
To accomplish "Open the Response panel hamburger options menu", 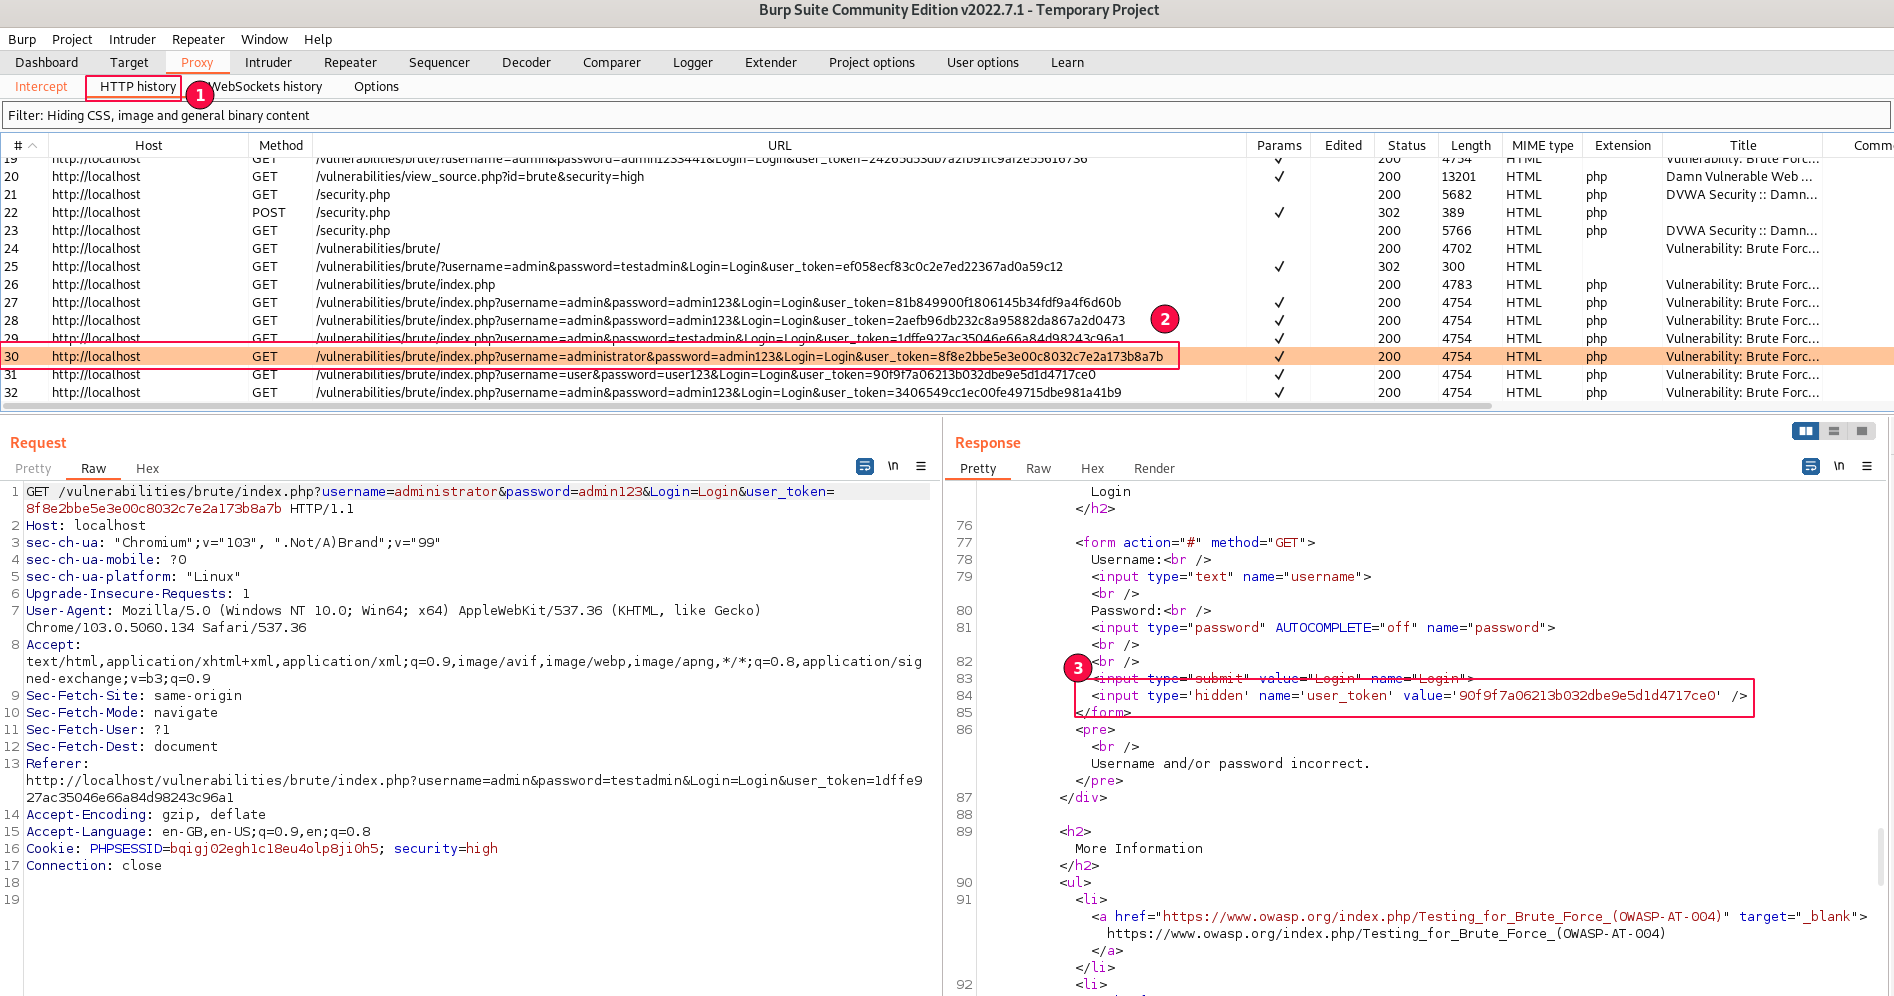I will (x=1867, y=467).
